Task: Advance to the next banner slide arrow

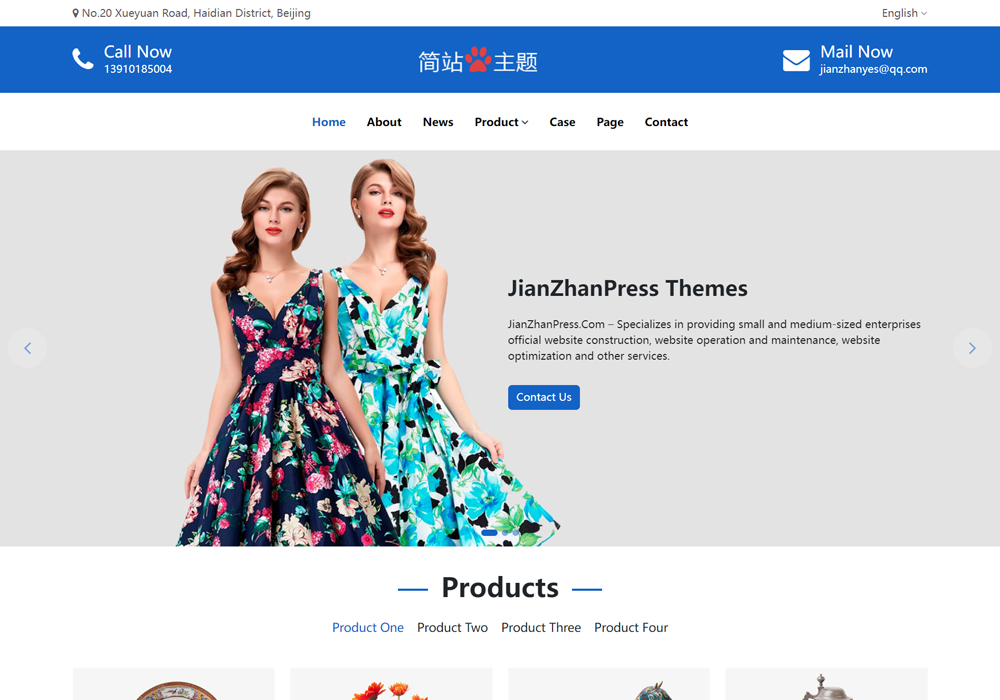Action: (x=971, y=348)
